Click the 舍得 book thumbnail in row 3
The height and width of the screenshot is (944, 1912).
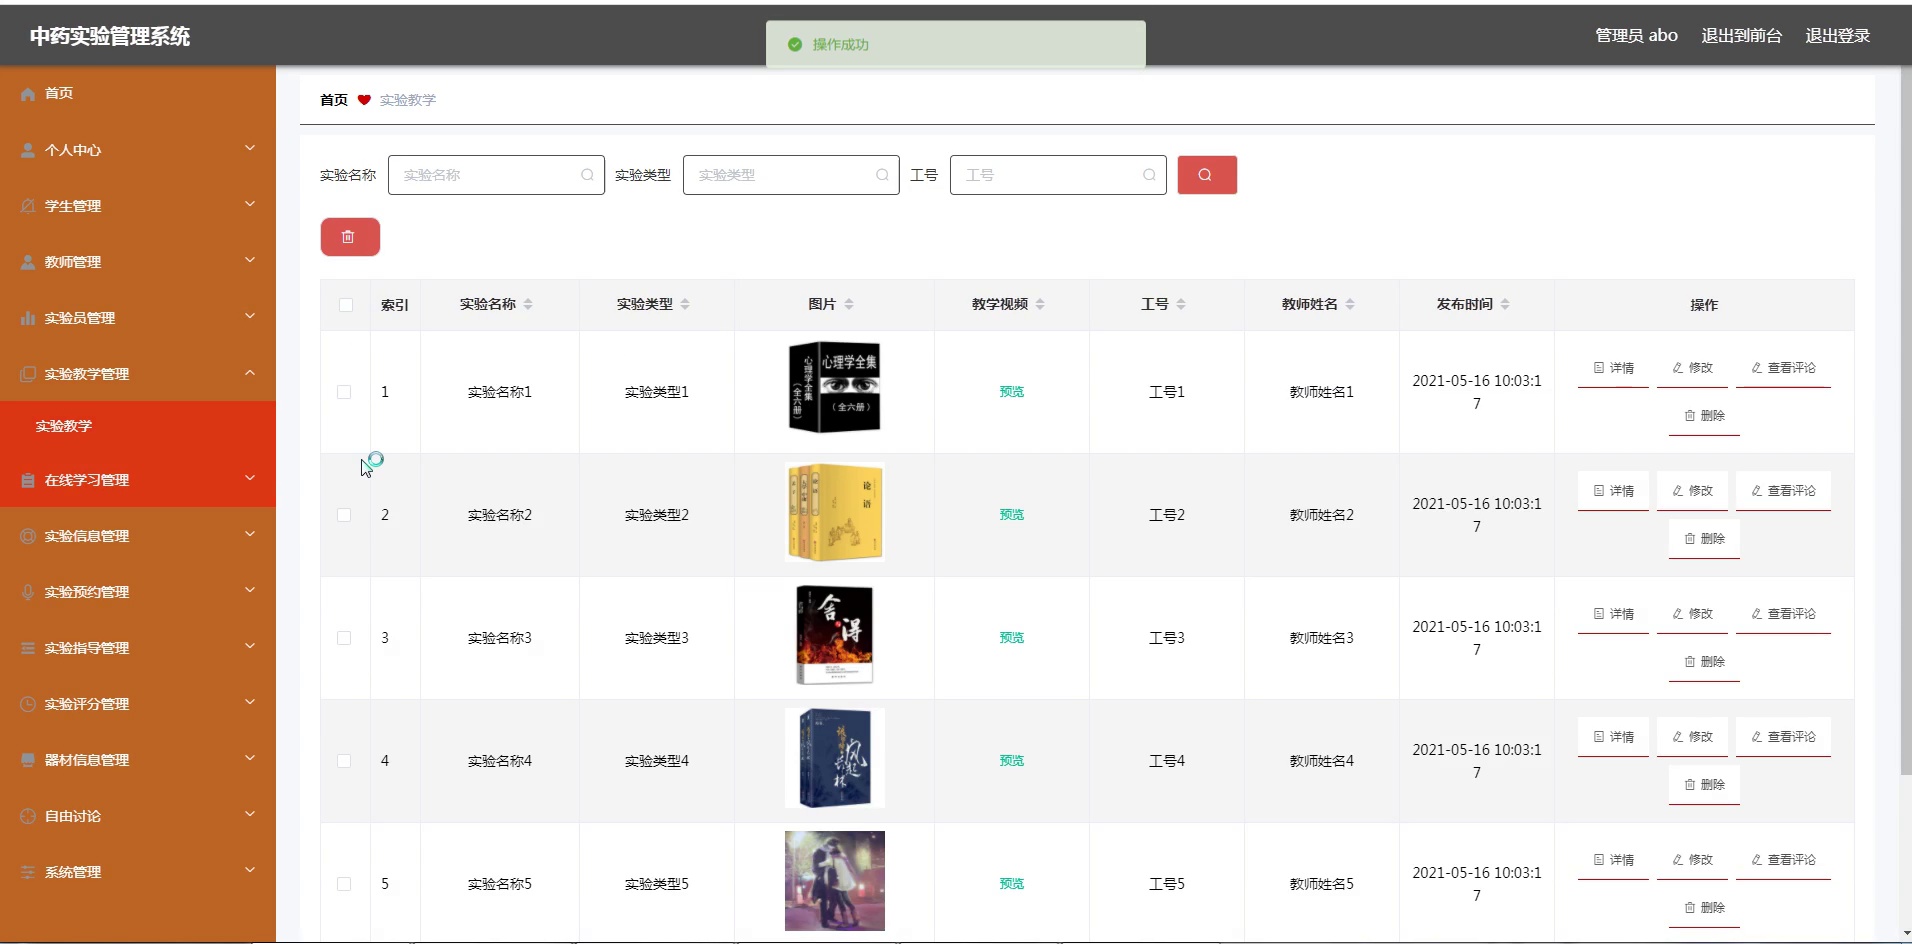[x=835, y=634]
